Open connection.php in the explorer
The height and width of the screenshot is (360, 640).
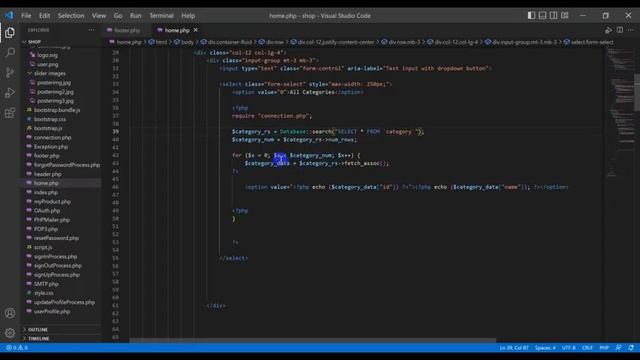pyautogui.click(x=52, y=138)
